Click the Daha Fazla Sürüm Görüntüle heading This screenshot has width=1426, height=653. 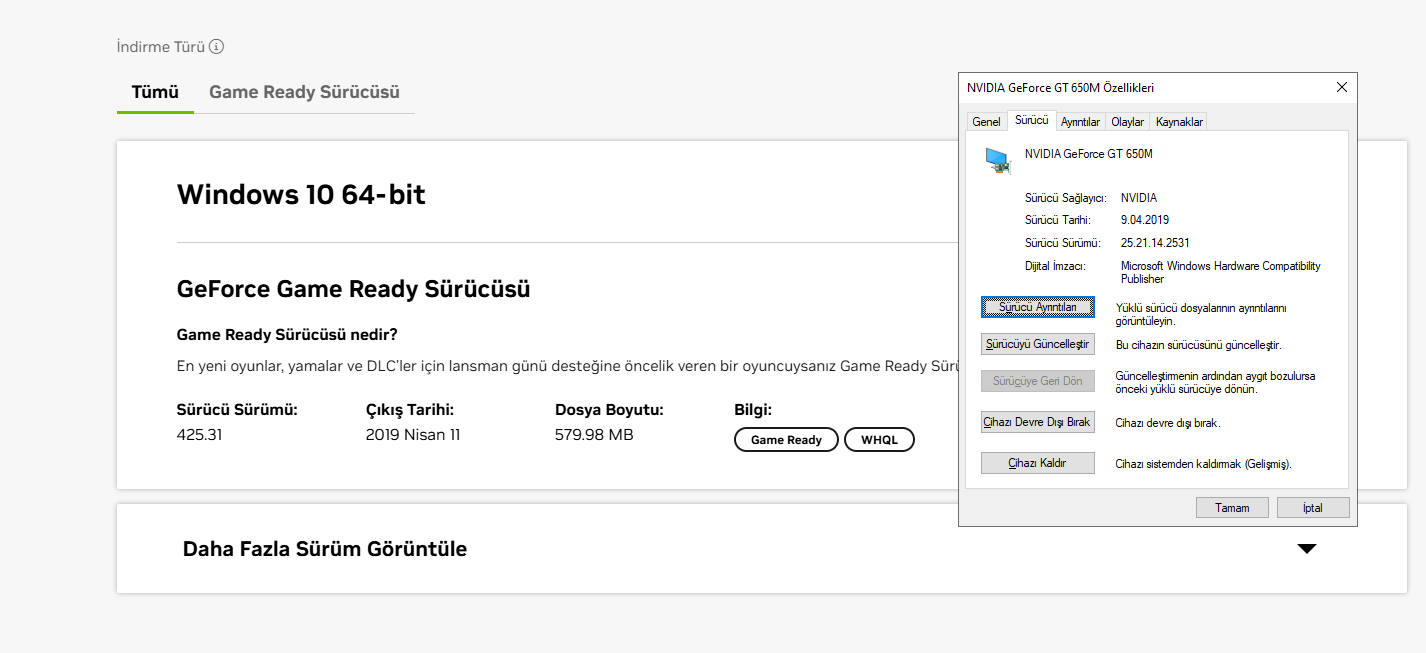[325, 549]
